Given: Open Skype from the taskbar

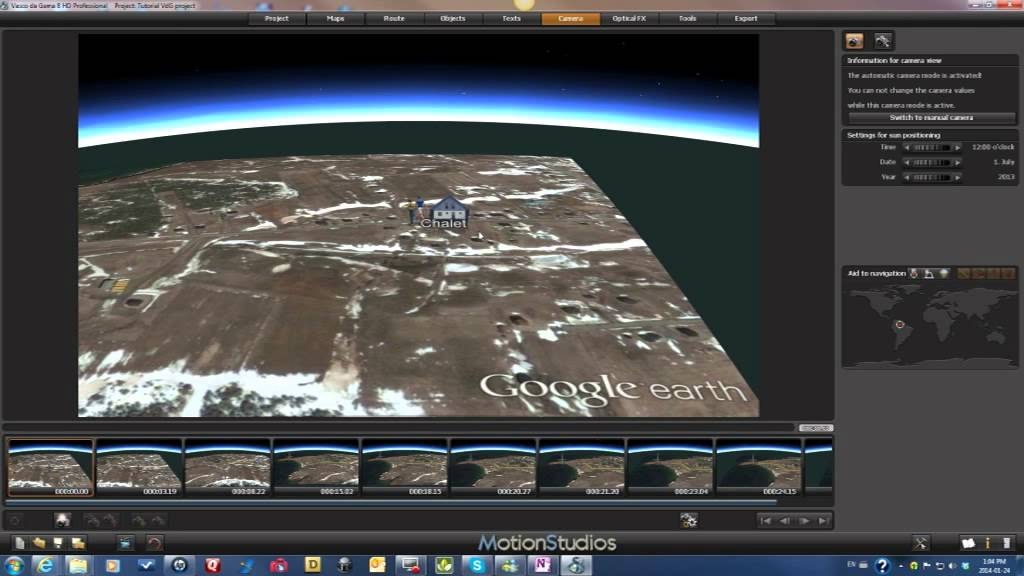Looking at the screenshot, I should pyautogui.click(x=477, y=565).
